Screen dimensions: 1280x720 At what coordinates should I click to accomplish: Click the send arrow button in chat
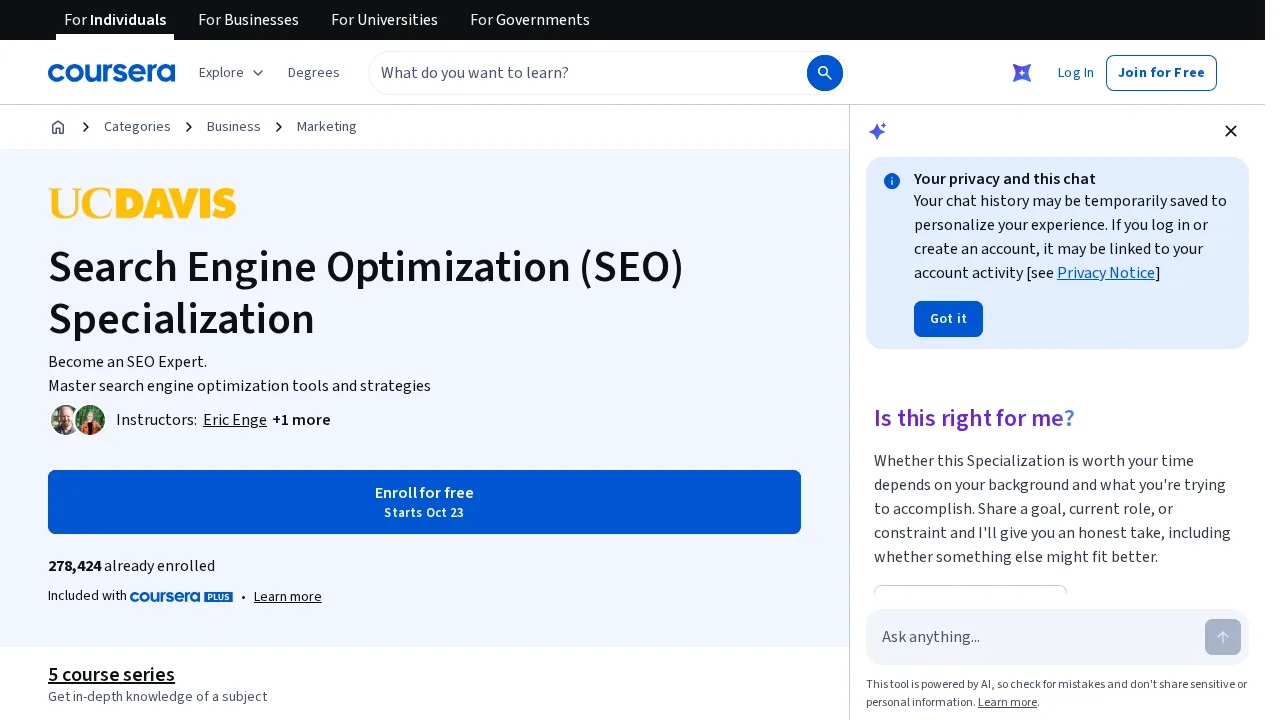tap(1223, 637)
